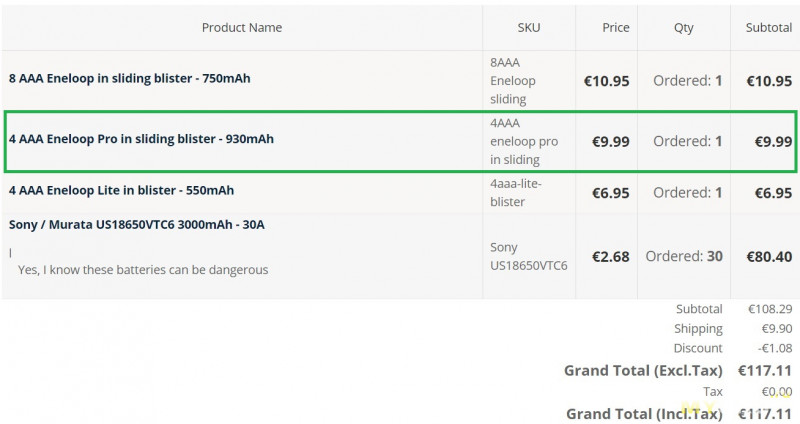Click the 'batteries can be dangerous' note
This screenshot has width=800, height=424.
point(143,270)
